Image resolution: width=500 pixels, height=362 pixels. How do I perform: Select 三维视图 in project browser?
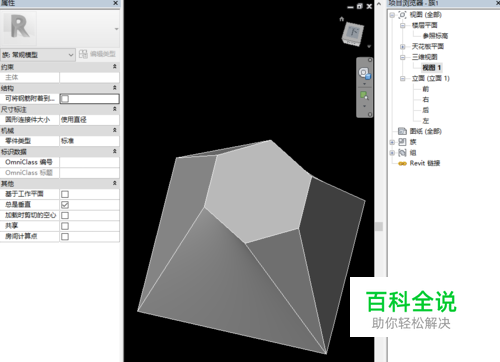424,57
